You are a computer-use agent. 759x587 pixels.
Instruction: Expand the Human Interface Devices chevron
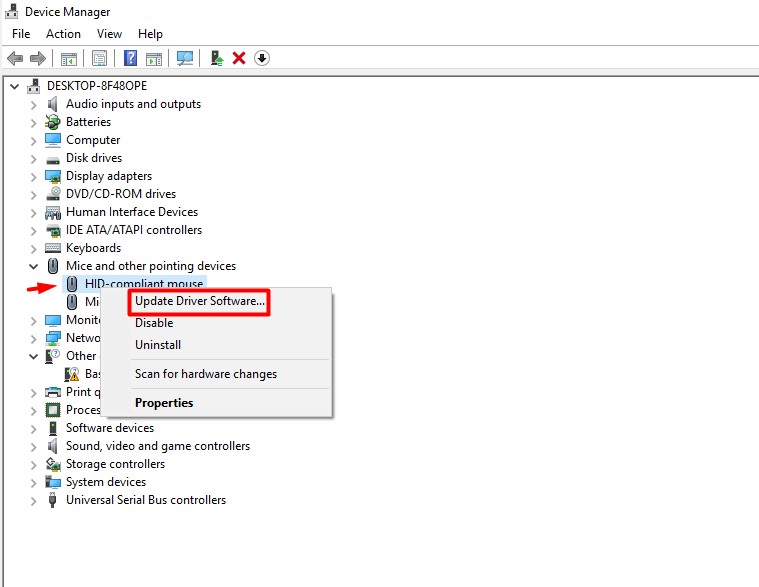tap(33, 213)
